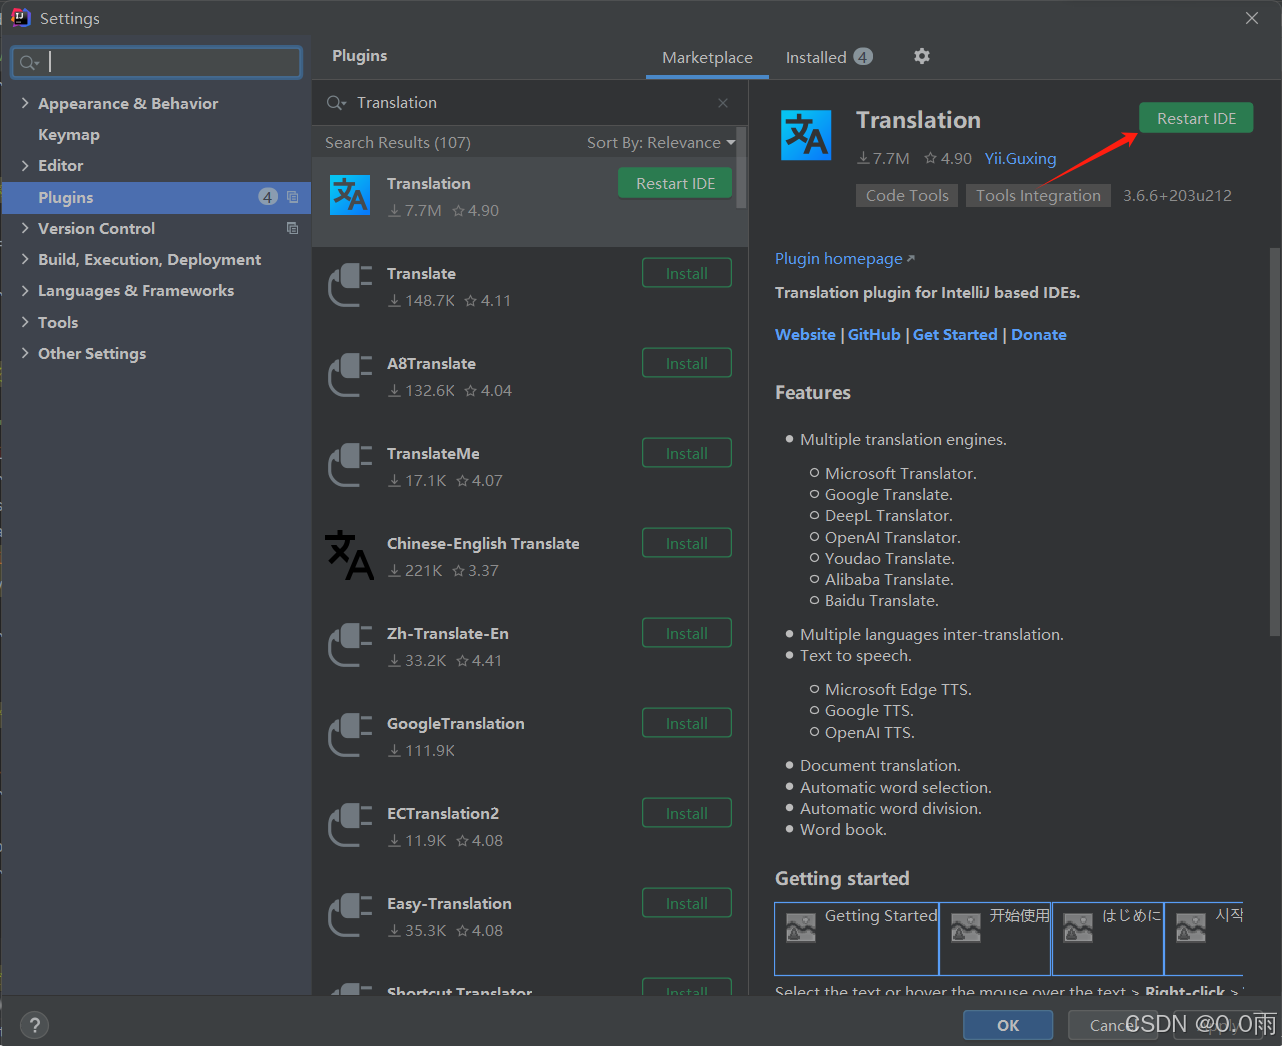Click Restart IDE in Translation list row
The height and width of the screenshot is (1046, 1282).
tap(675, 183)
